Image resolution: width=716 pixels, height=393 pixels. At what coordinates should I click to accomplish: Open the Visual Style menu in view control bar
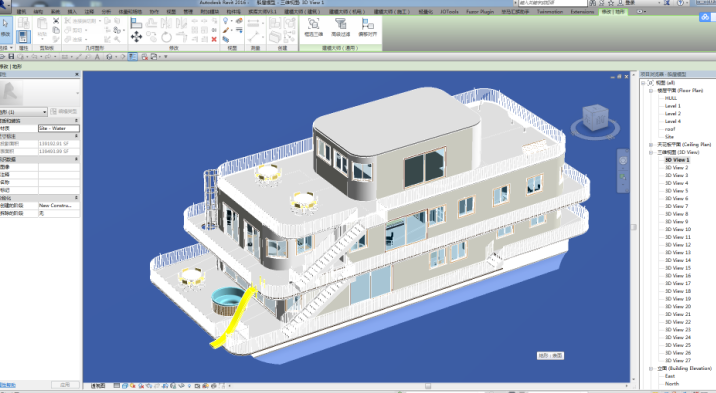click(x=125, y=386)
